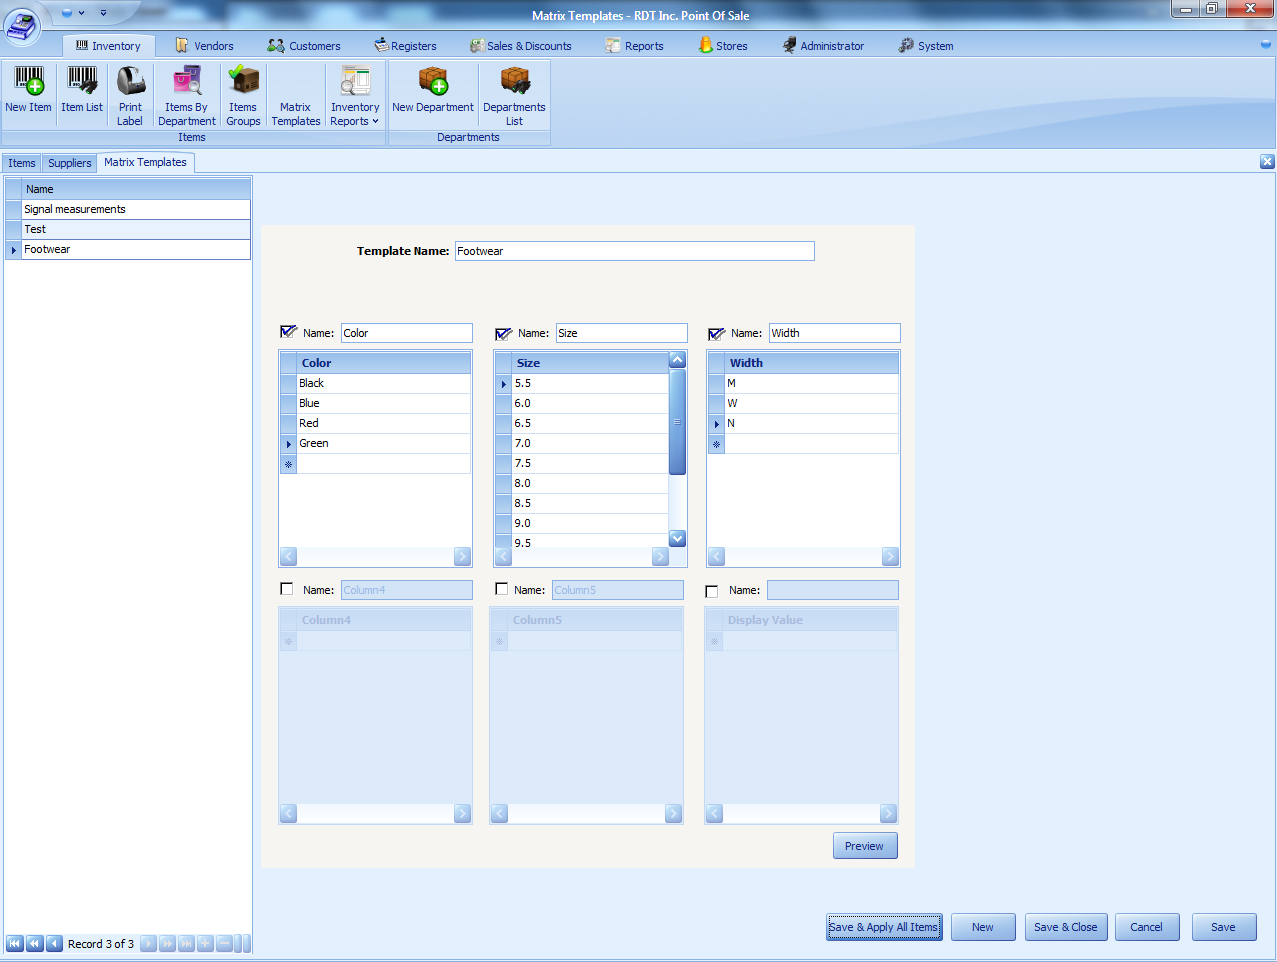Enable the Column5 attribute checkbox
The image size is (1277, 962).
pyautogui.click(x=502, y=589)
